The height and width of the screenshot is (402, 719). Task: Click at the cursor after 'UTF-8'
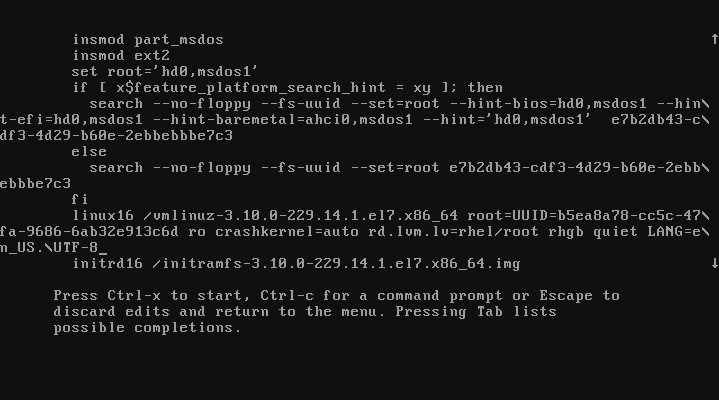coord(103,249)
